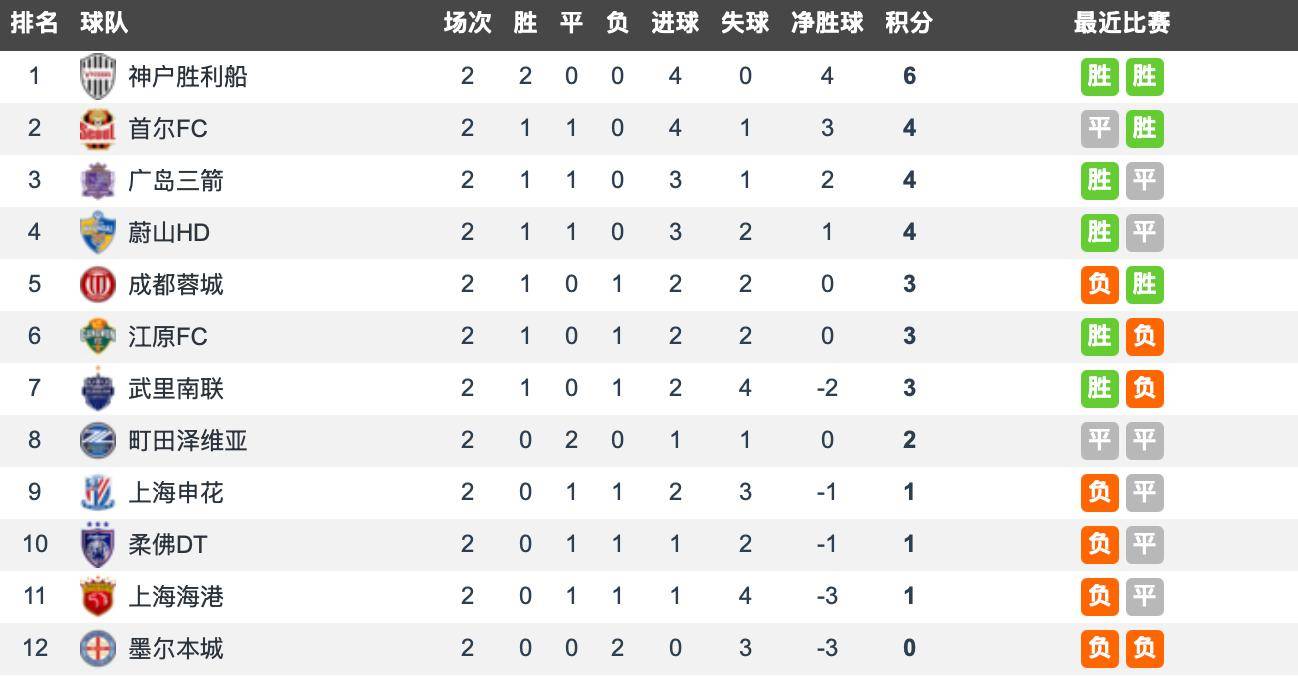Screen dimensions: 1298x678
Task: Click the 排名 column header
Action: click(34, 23)
